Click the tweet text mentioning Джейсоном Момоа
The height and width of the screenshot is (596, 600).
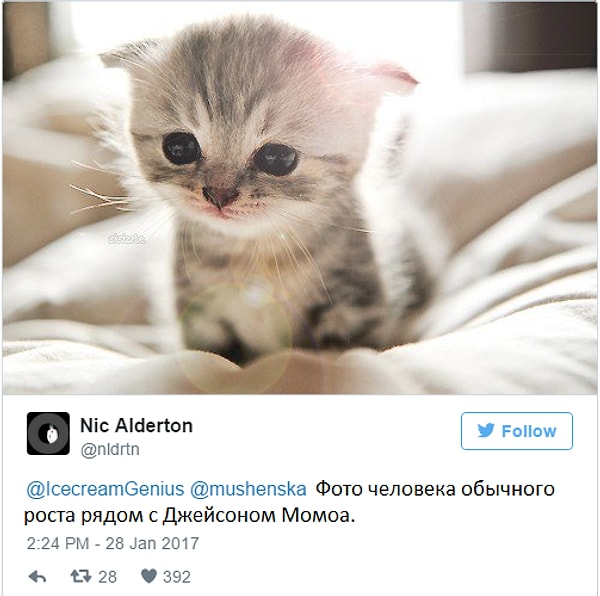click(x=289, y=502)
